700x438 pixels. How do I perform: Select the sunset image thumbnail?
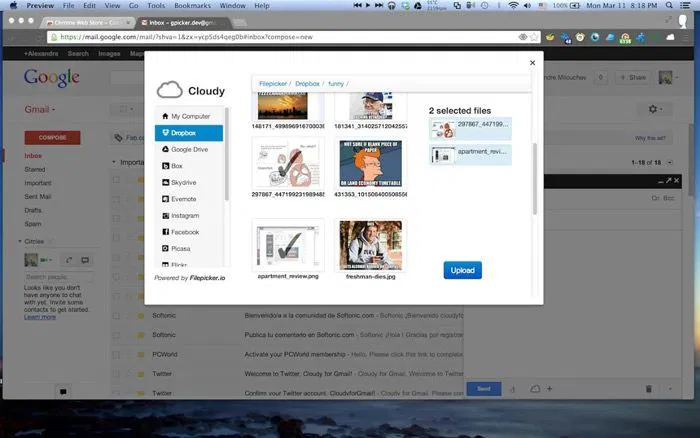283,105
